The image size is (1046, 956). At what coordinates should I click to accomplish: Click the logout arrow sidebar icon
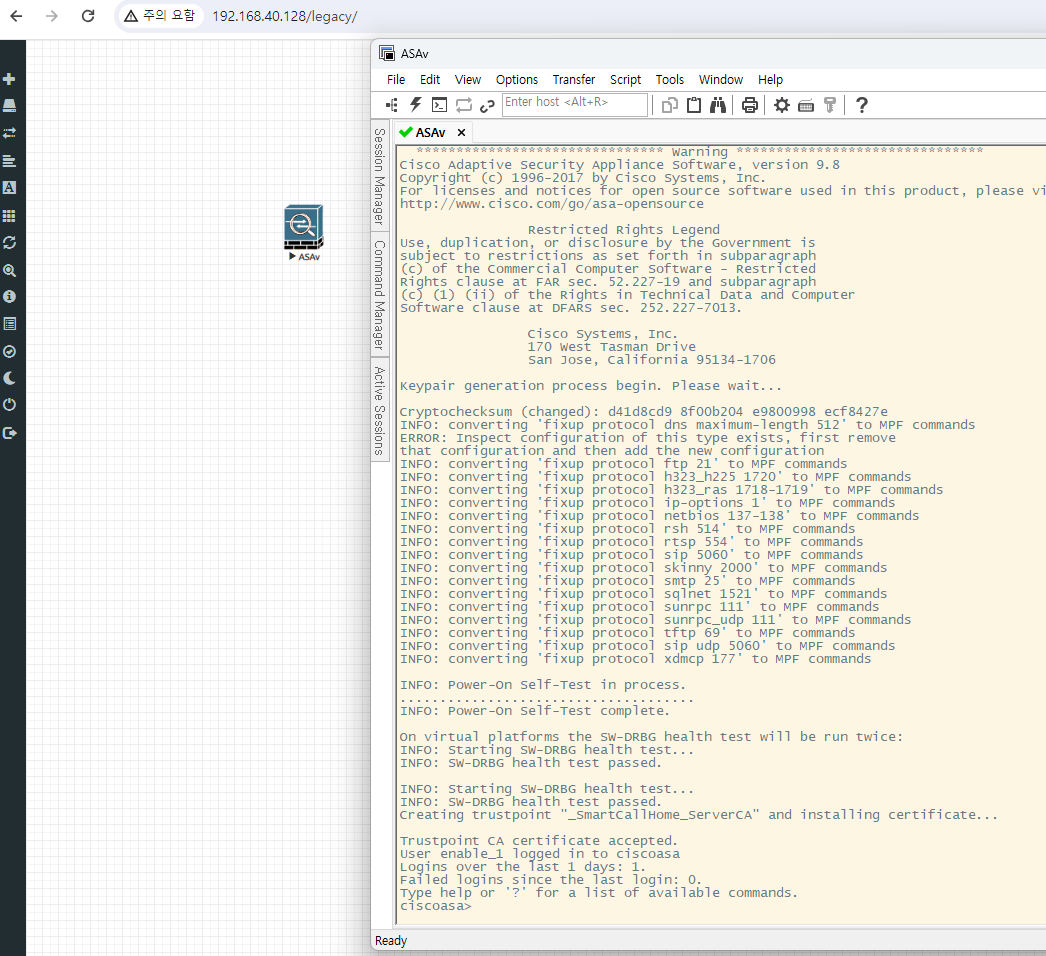point(9,433)
